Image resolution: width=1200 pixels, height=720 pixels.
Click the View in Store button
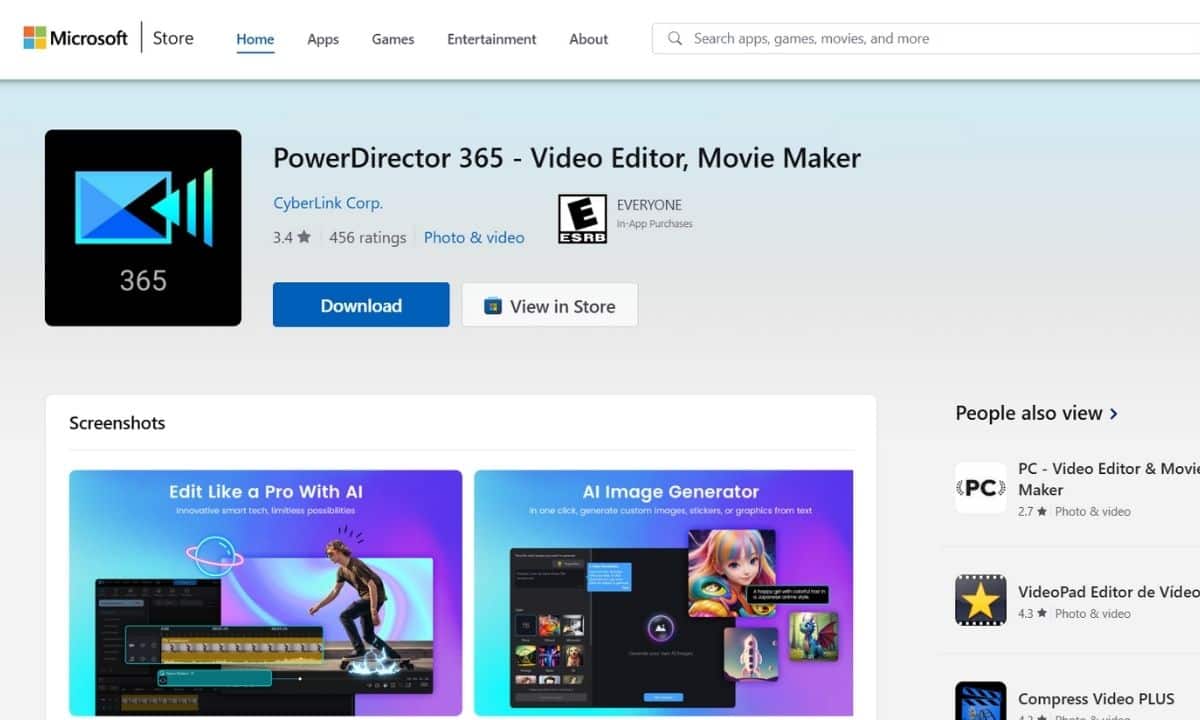[550, 305]
